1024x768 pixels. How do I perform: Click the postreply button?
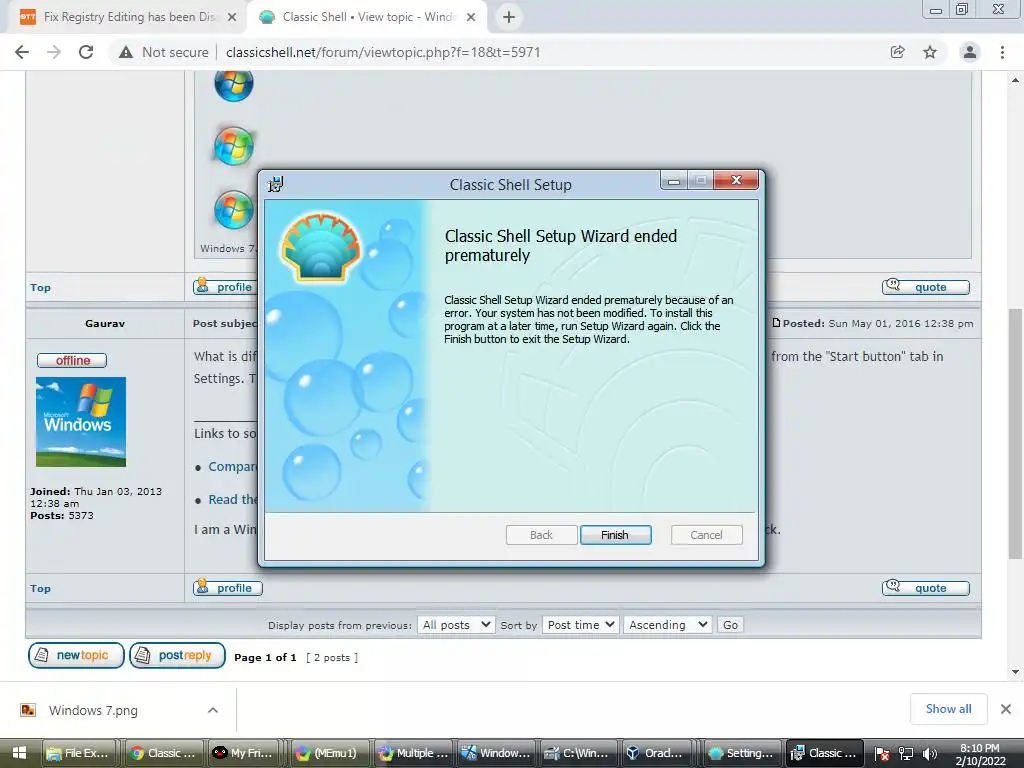(178, 655)
